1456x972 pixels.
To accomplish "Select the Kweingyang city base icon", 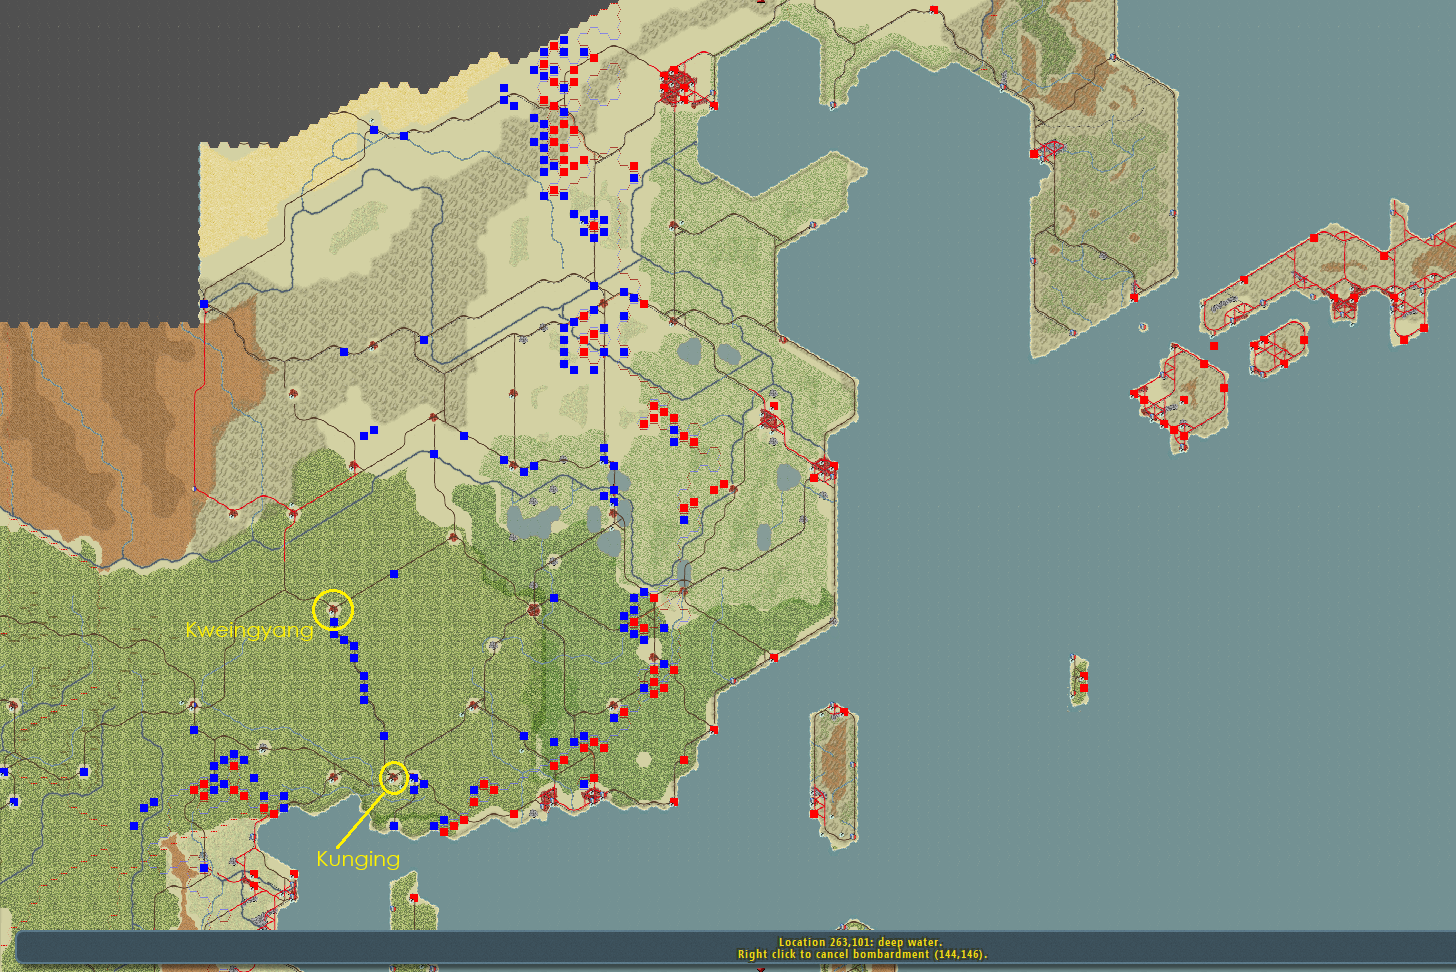I will click(x=333, y=608).
